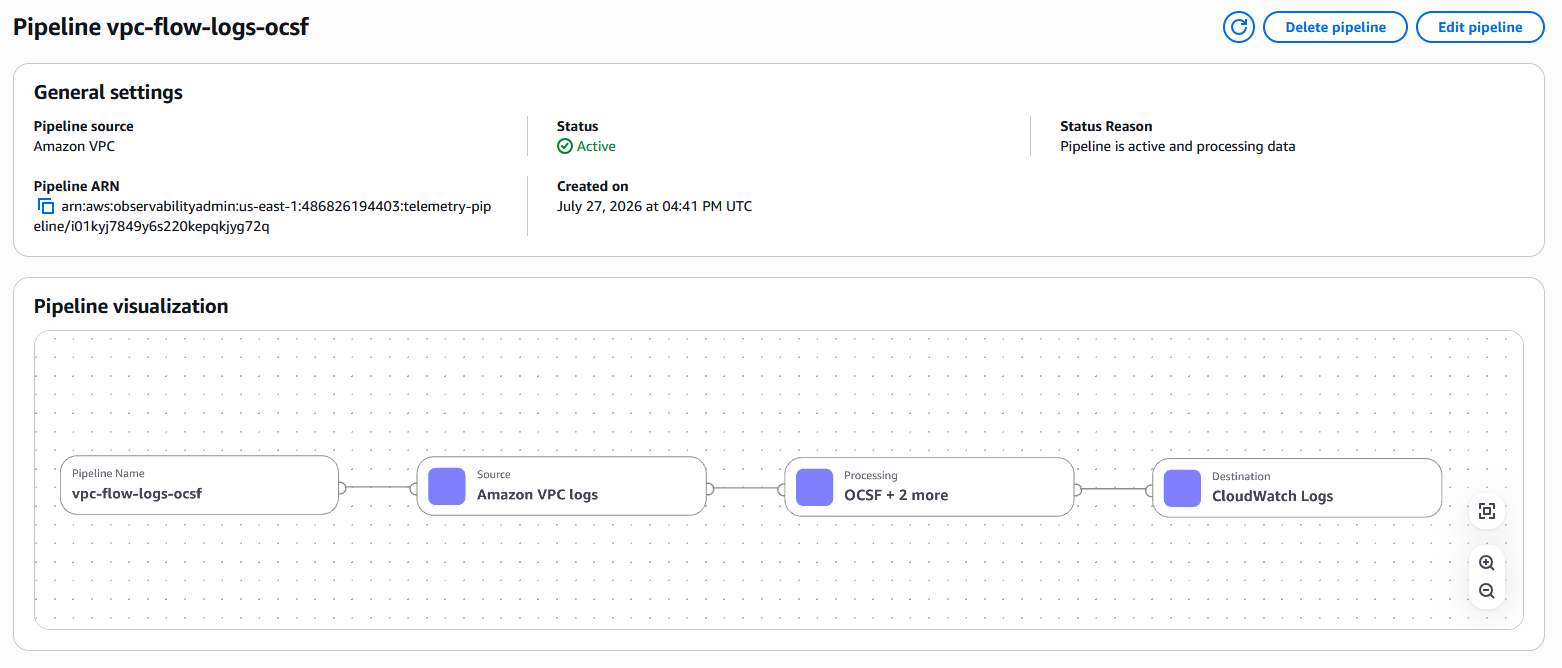Click the Pipeline ARN value text
1562x668 pixels.
262,216
